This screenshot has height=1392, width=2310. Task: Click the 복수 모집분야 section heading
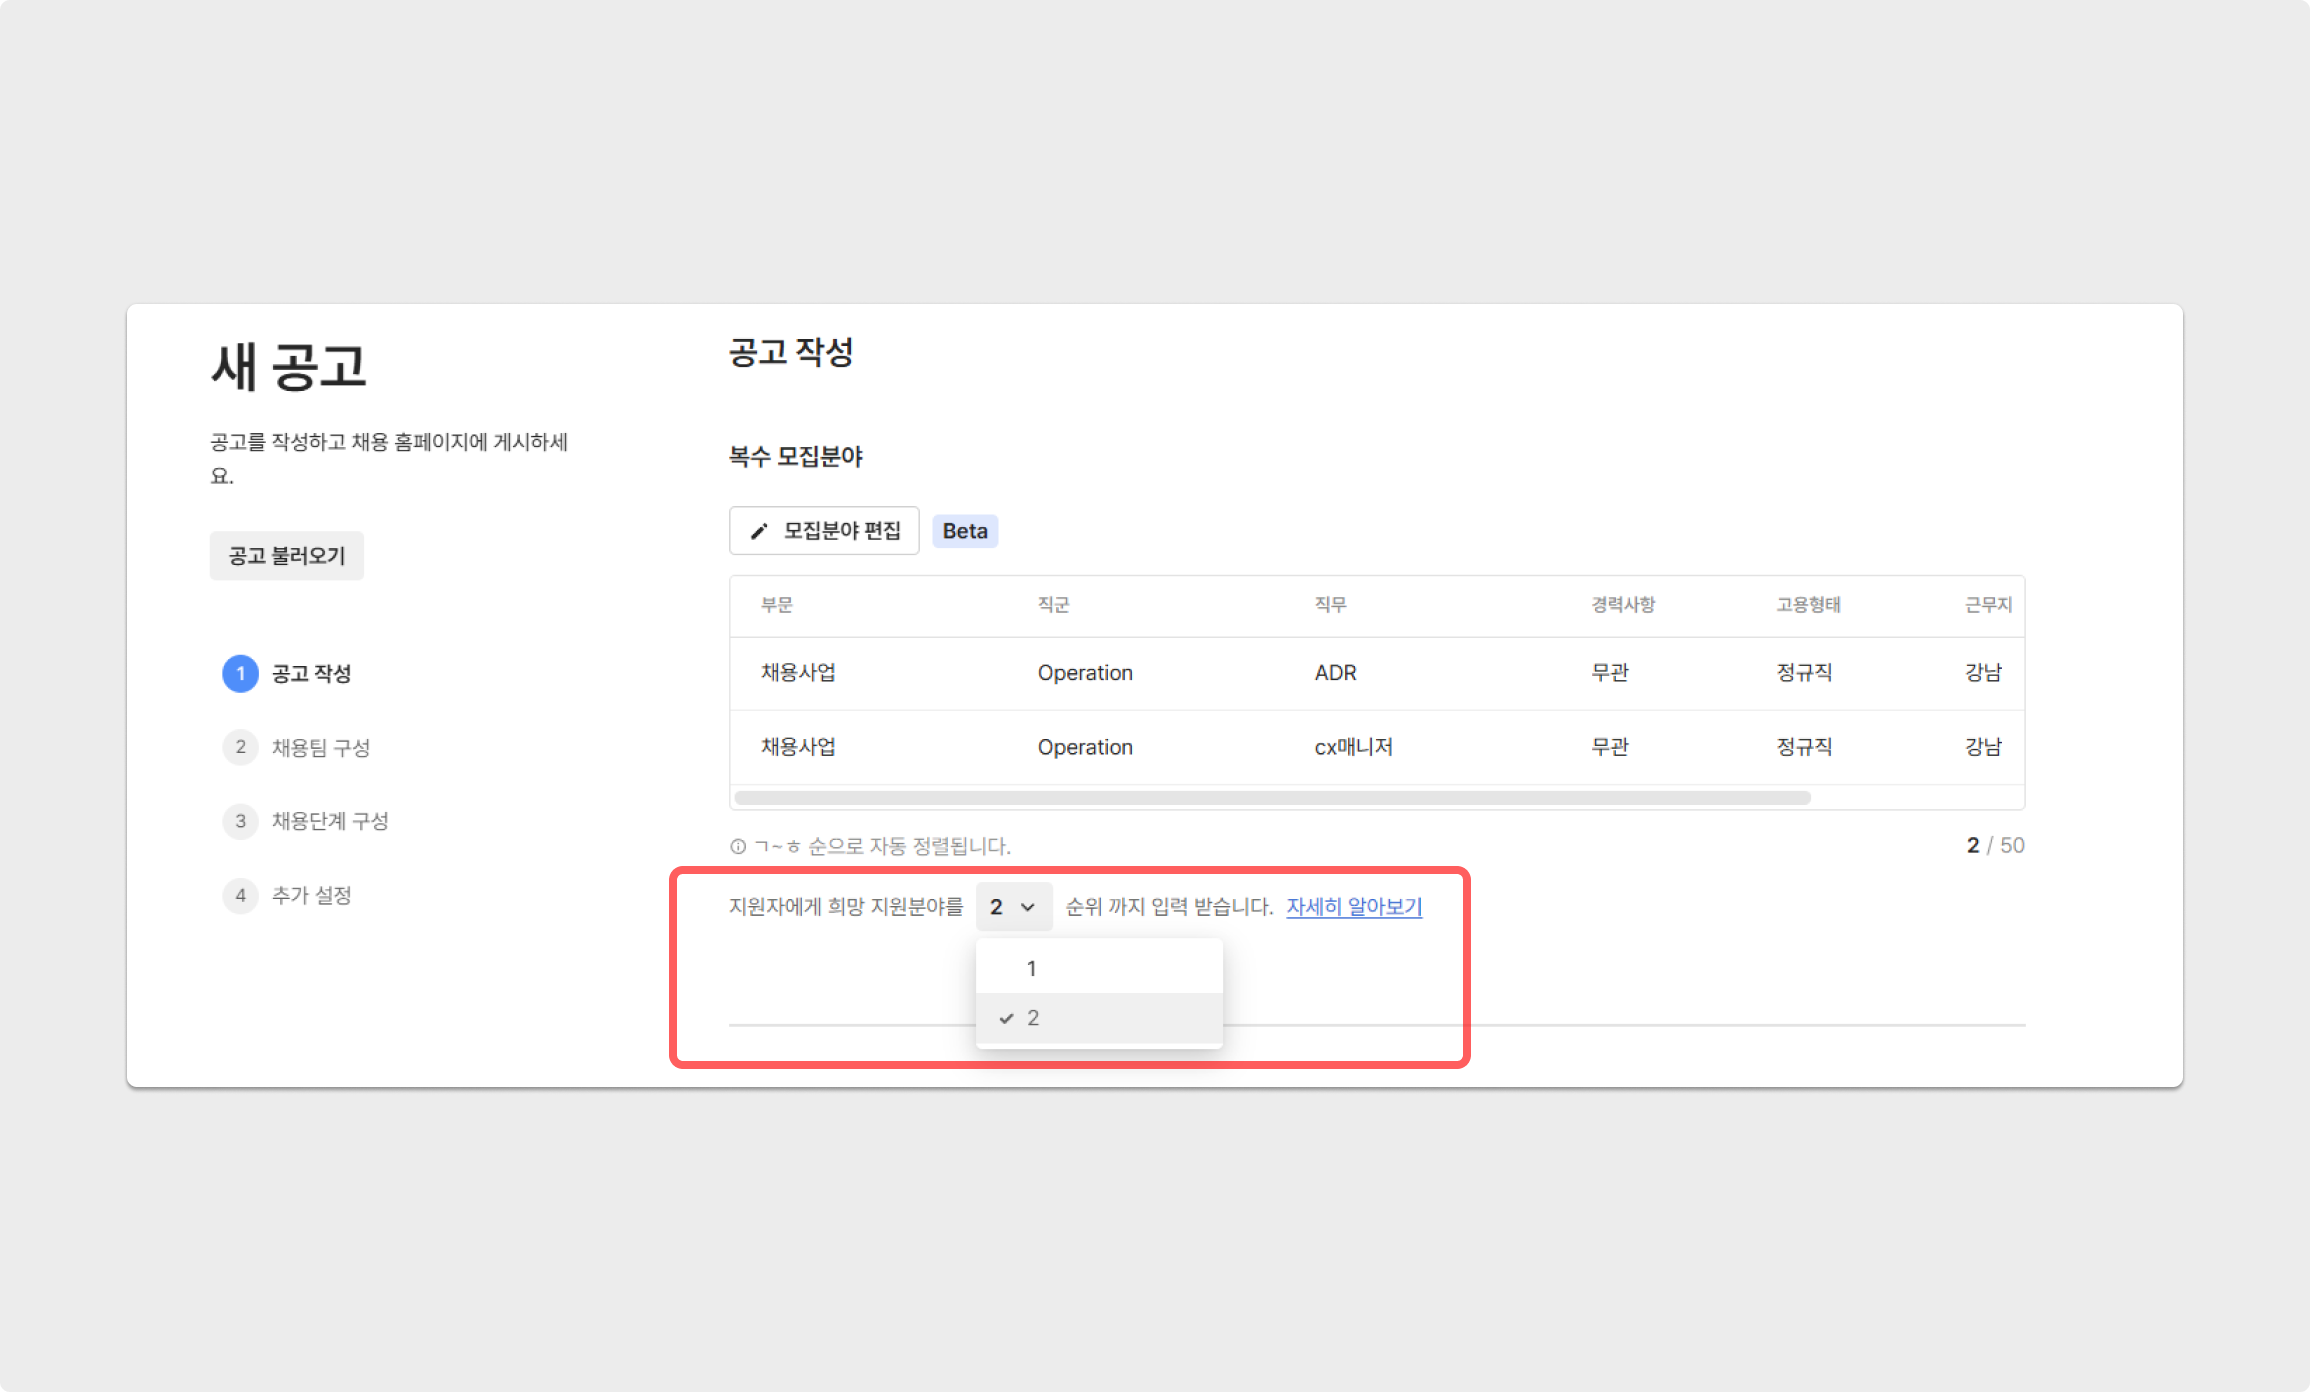[x=796, y=457]
